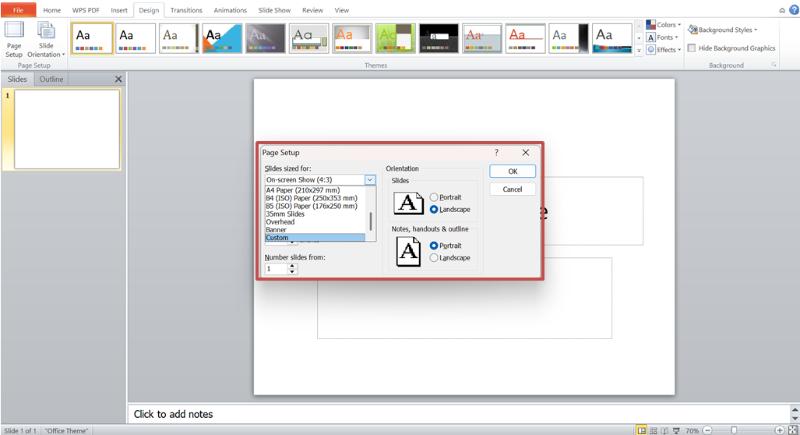The height and width of the screenshot is (435, 800).
Task: Select Portrait orientation for Slides
Action: tap(433, 197)
